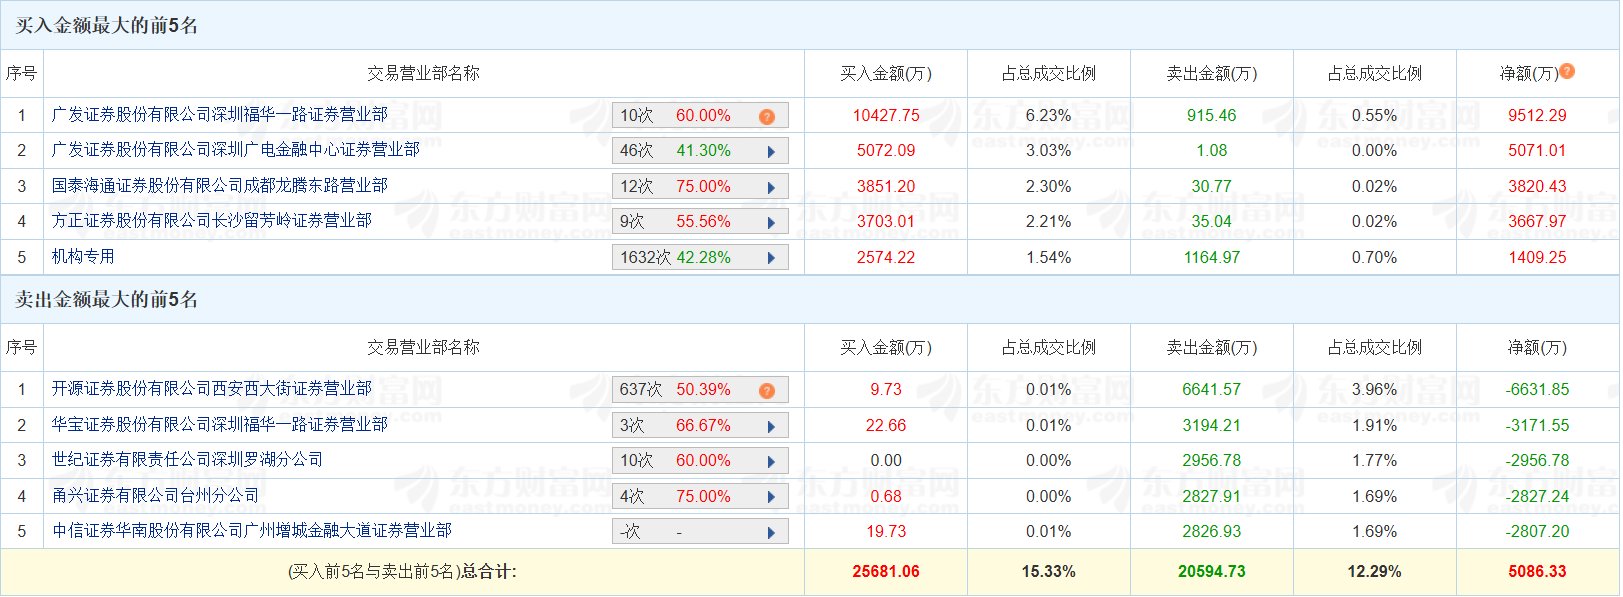Image resolution: width=1623 pixels, height=597 pixels.
Task: Expand the 机构专用 row arrow
Action: pyautogui.click(x=771, y=258)
